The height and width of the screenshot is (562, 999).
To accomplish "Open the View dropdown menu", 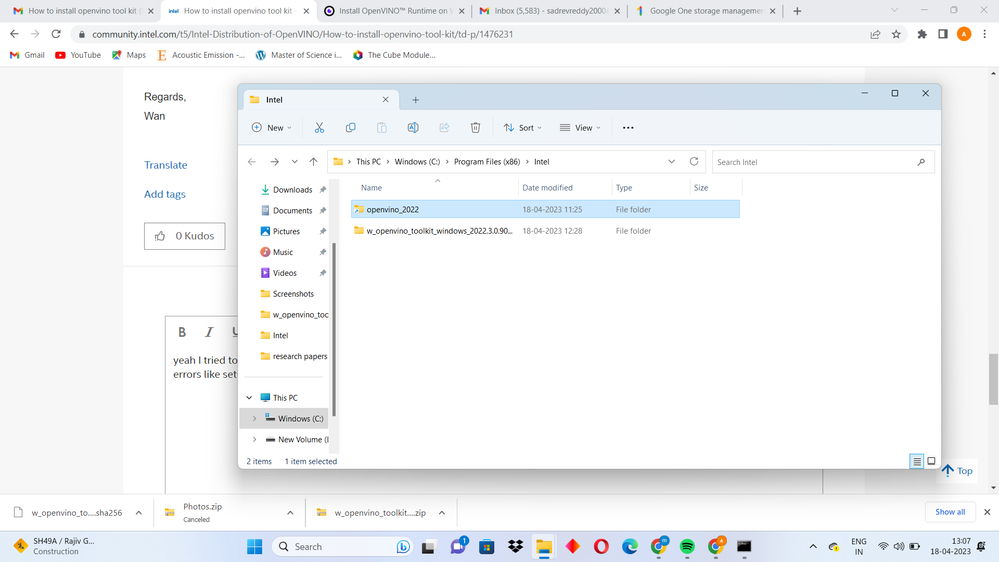I will [580, 128].
